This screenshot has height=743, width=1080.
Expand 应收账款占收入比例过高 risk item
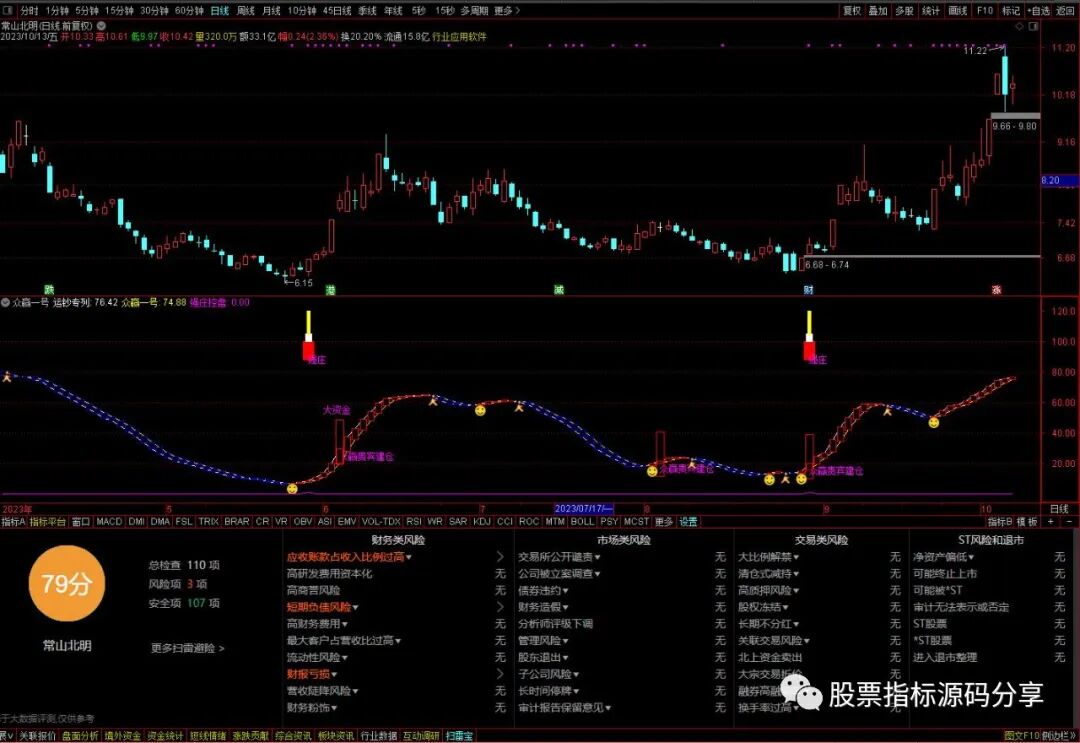[x=349, y=557]
